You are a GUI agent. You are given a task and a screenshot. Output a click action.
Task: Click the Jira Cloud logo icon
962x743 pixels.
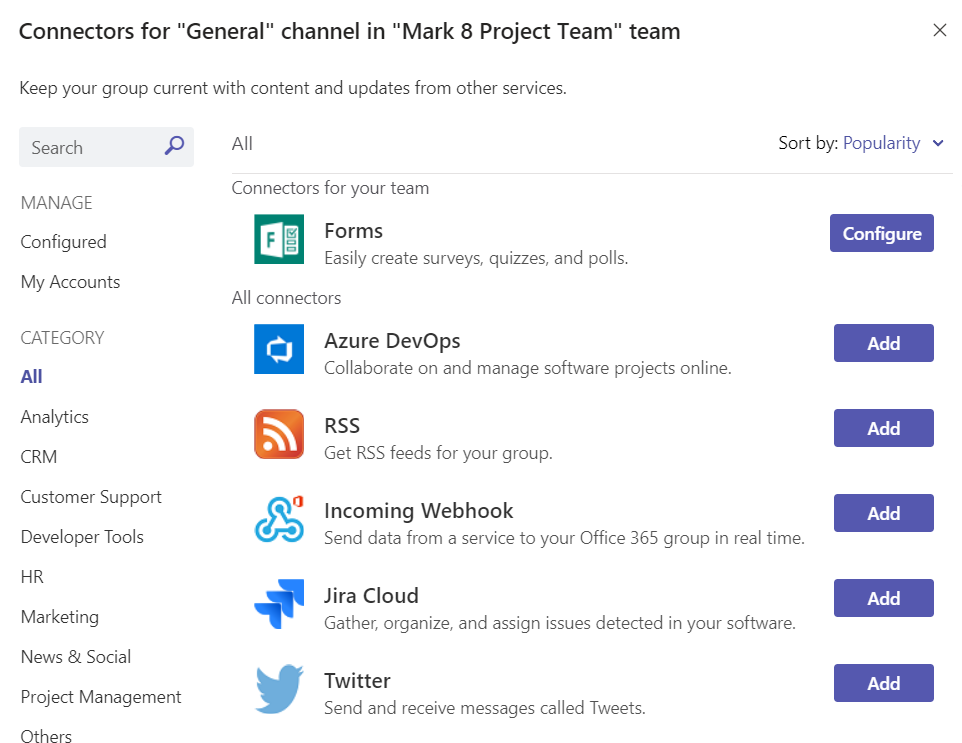(279, 604)
